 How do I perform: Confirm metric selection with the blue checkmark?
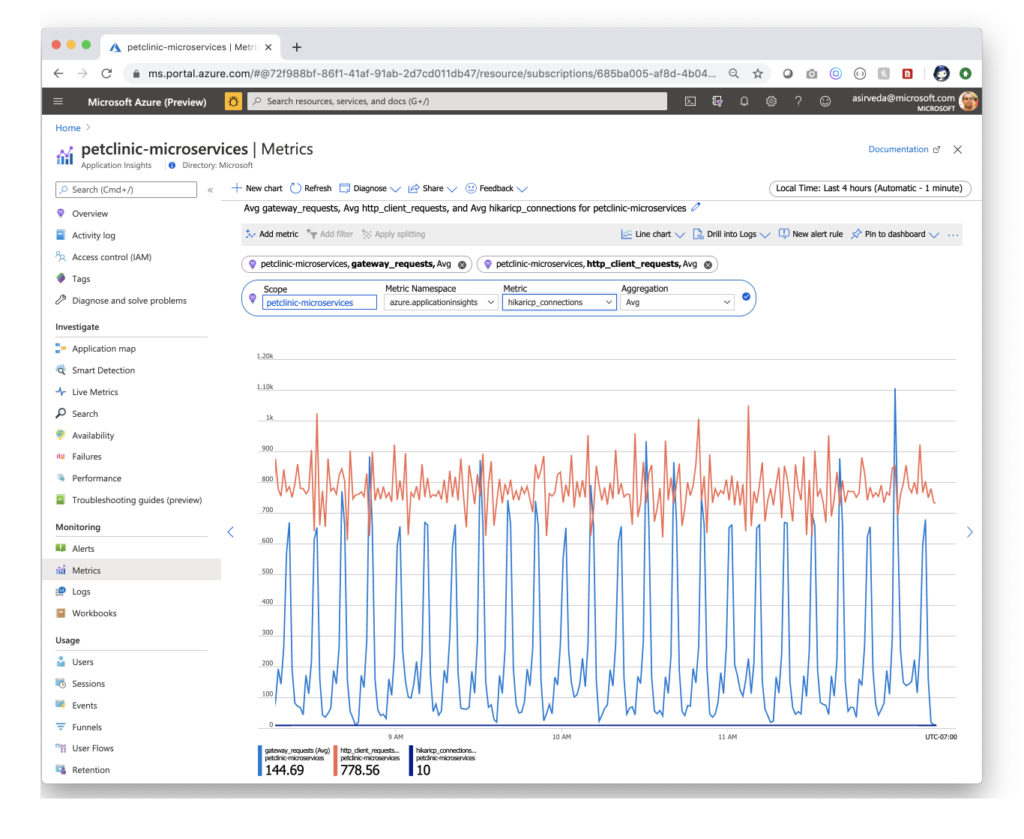point(745,297)
